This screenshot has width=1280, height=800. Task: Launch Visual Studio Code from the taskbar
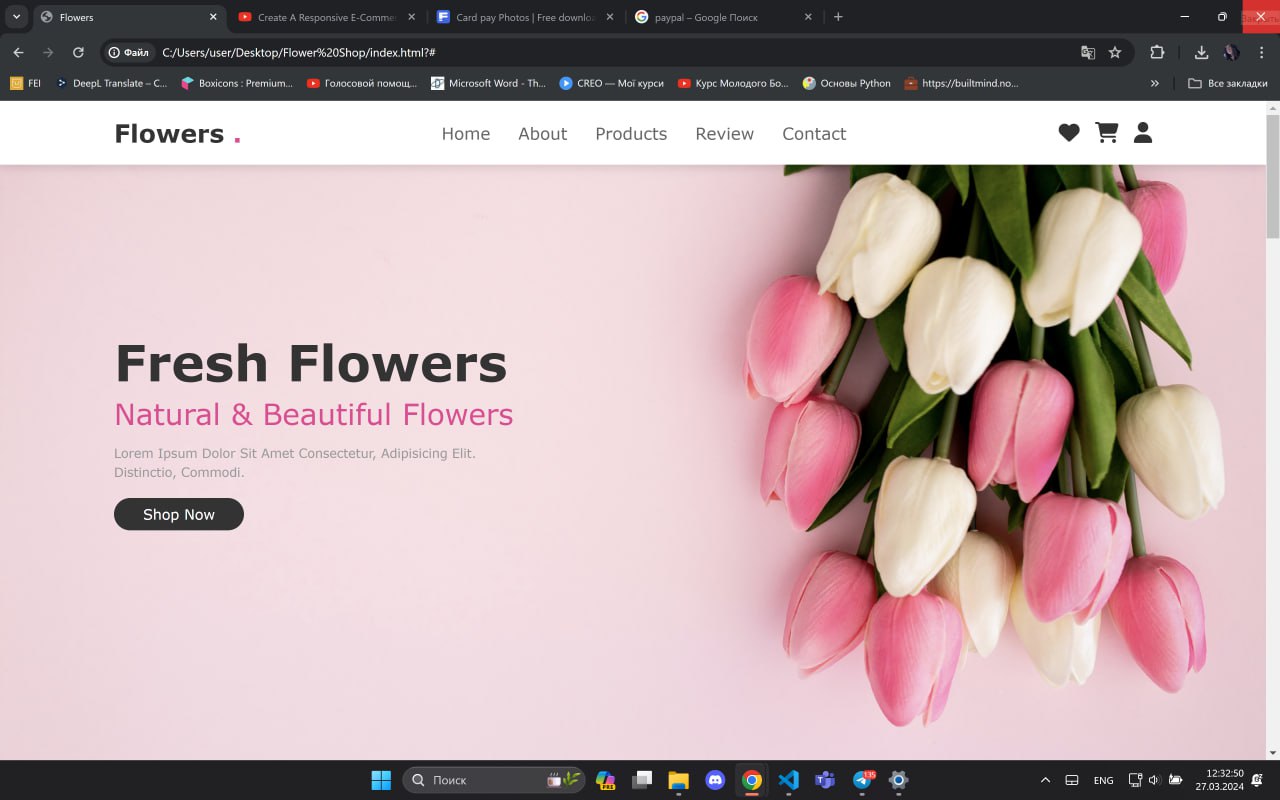coord(788,780)
